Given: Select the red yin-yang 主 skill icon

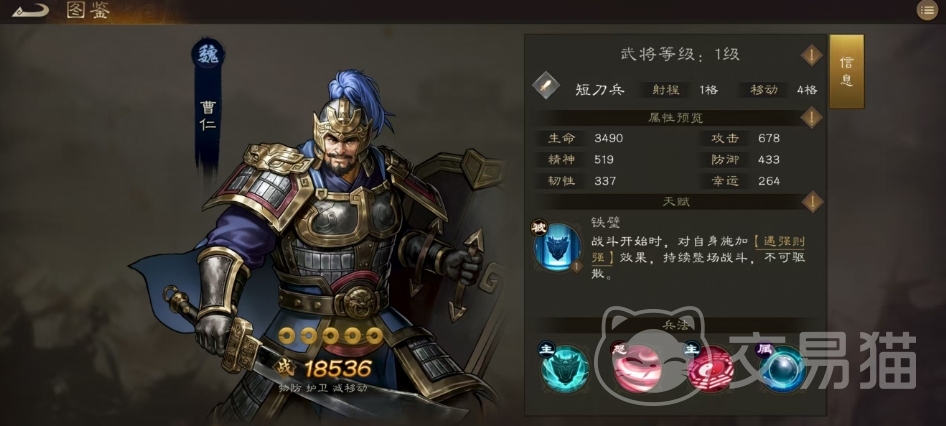Looking at the screenshot, I should (x=710, y=368).
